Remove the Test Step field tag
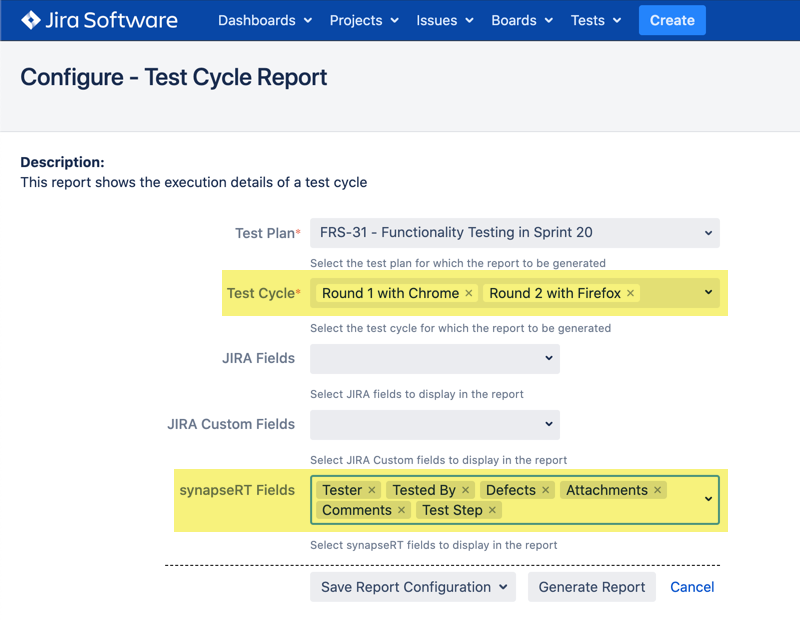800x620 pixels. [x=492, y=510]
